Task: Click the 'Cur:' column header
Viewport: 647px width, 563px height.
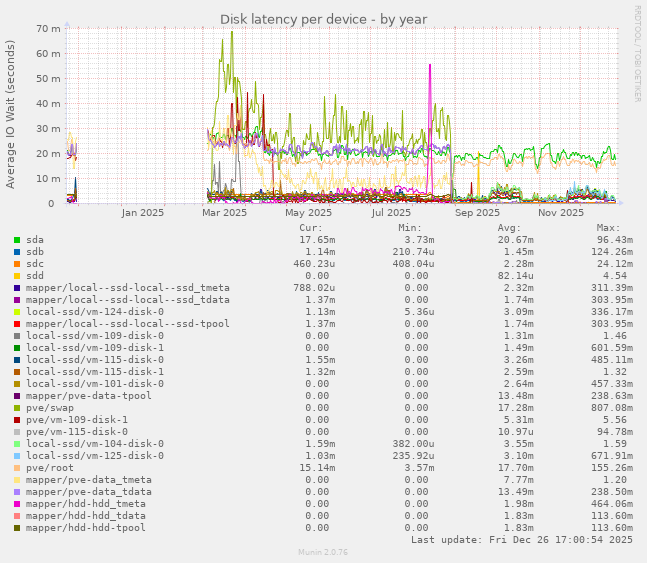Action: click(311, 228)
